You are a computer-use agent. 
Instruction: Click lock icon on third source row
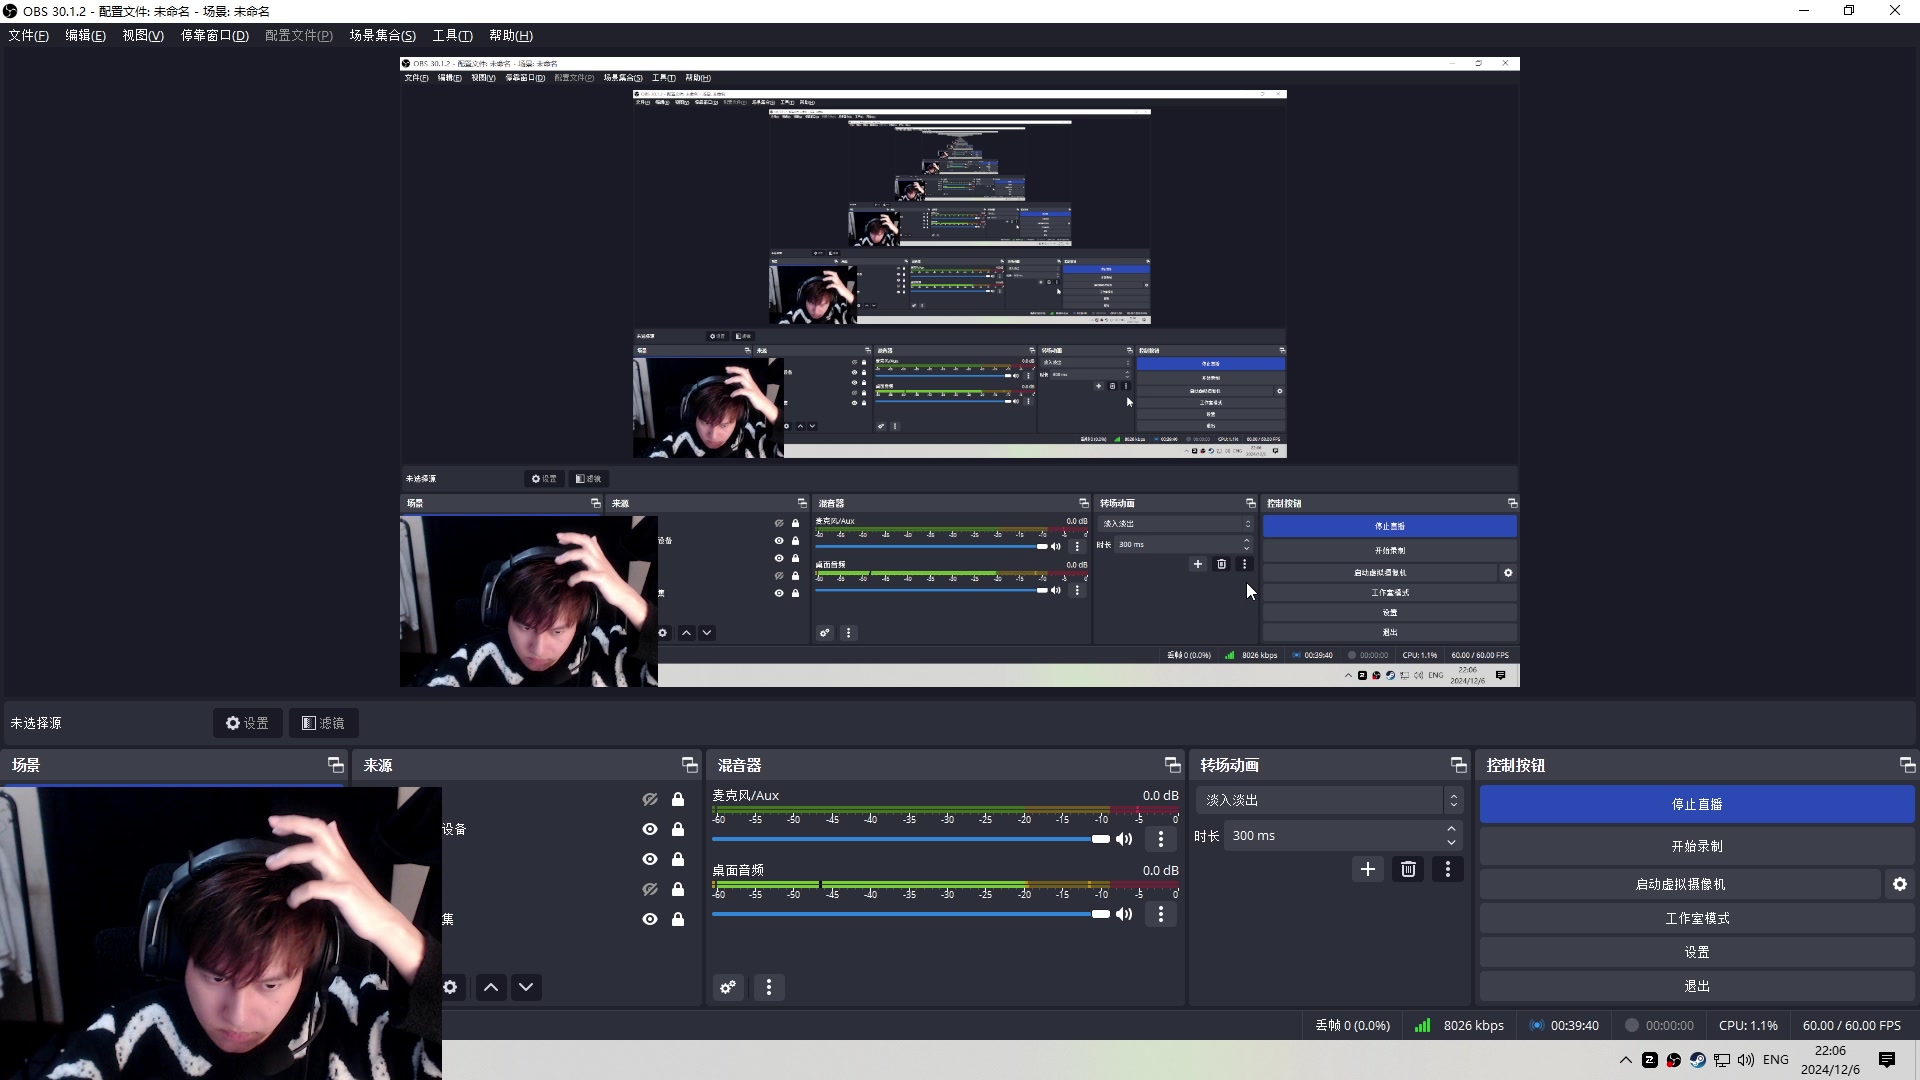pos(678,859)
